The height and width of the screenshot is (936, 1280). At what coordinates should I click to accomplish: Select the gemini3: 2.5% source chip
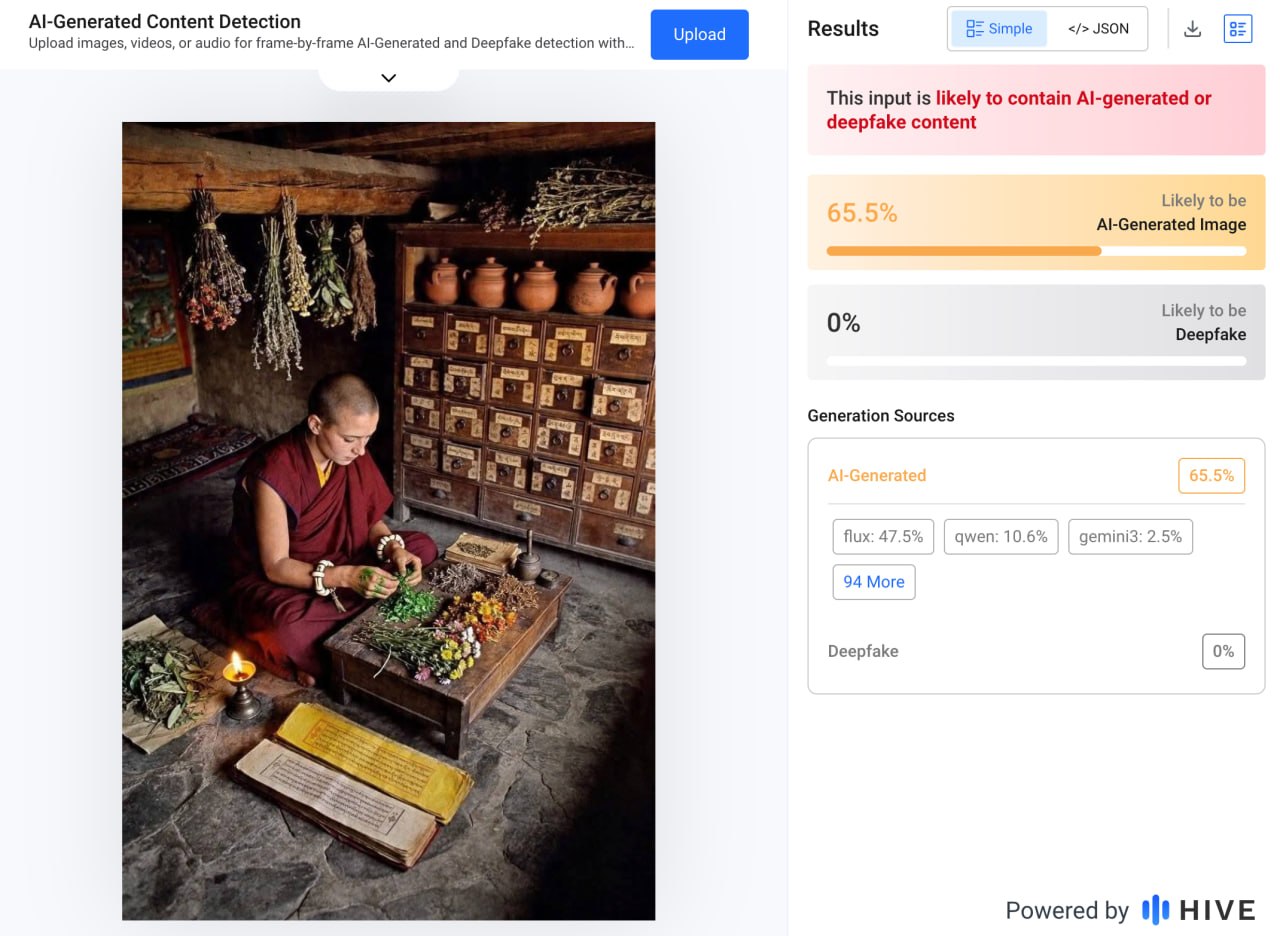[1130, 537]
